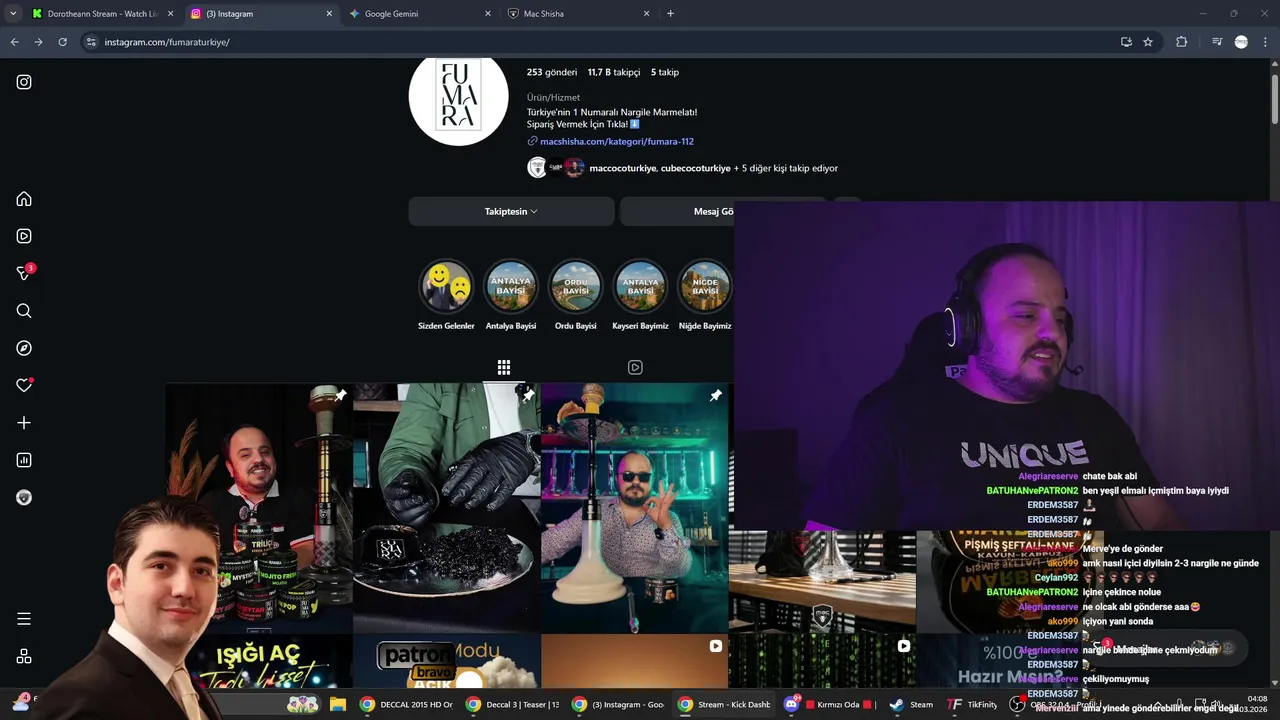Open Takiptesin following dropdown

tap(511, 211)
